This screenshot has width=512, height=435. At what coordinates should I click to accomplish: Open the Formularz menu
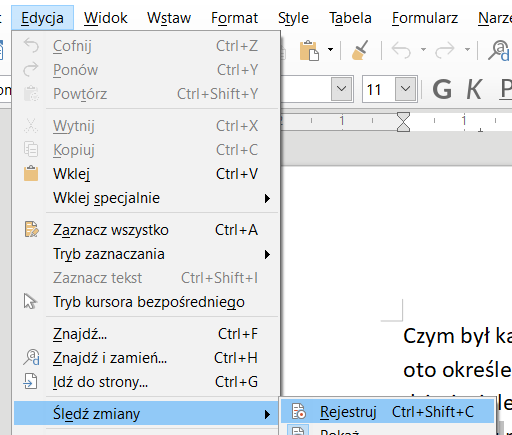[425, 18]
